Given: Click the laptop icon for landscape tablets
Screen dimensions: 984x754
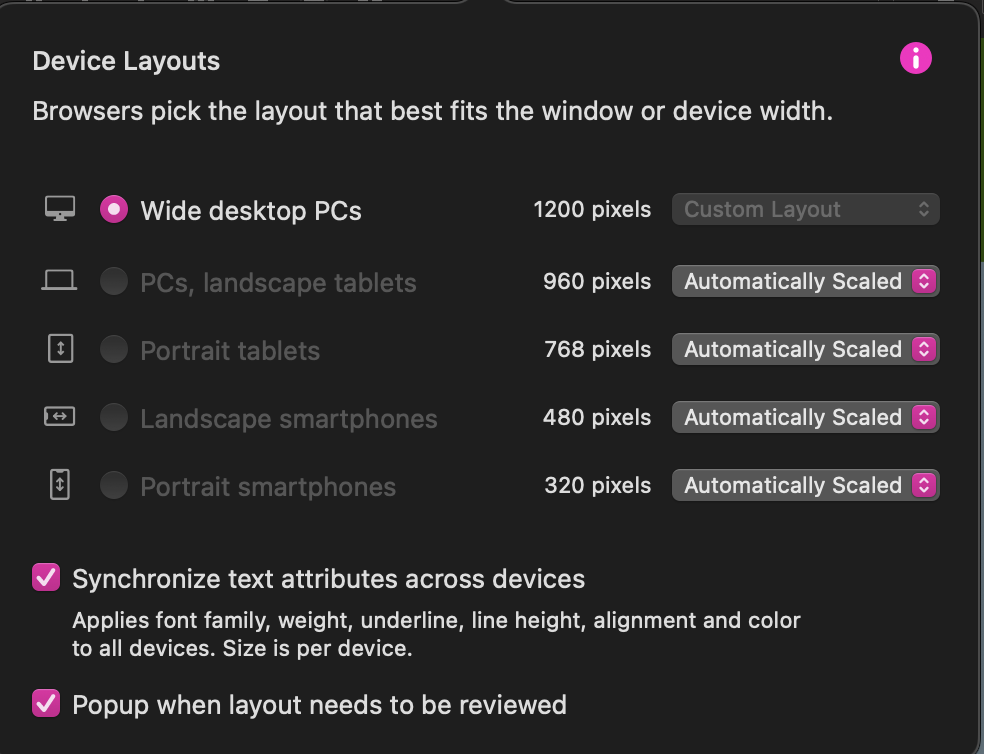Looking at the screenshot, I should point(59,280).
